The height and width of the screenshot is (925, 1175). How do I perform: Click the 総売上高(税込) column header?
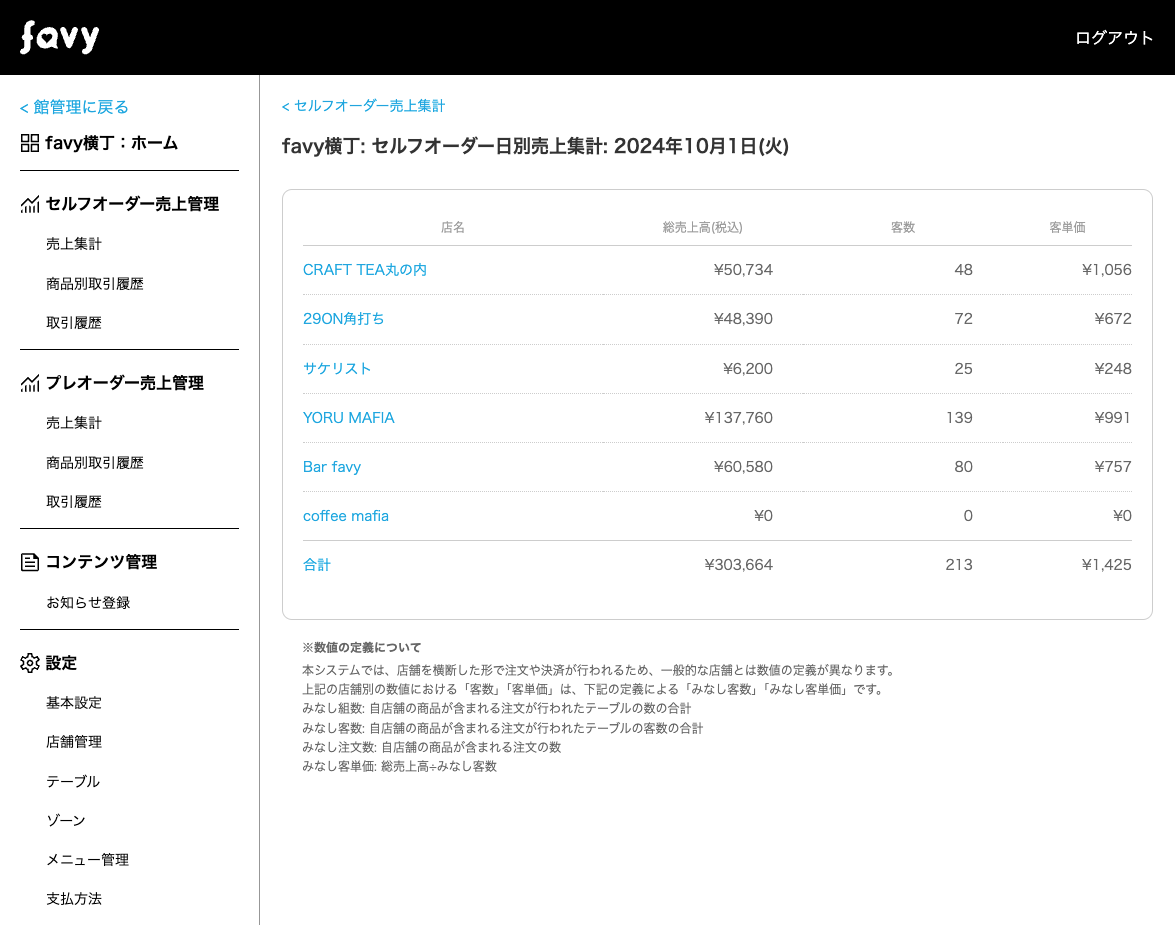click(x=702, y=227)
